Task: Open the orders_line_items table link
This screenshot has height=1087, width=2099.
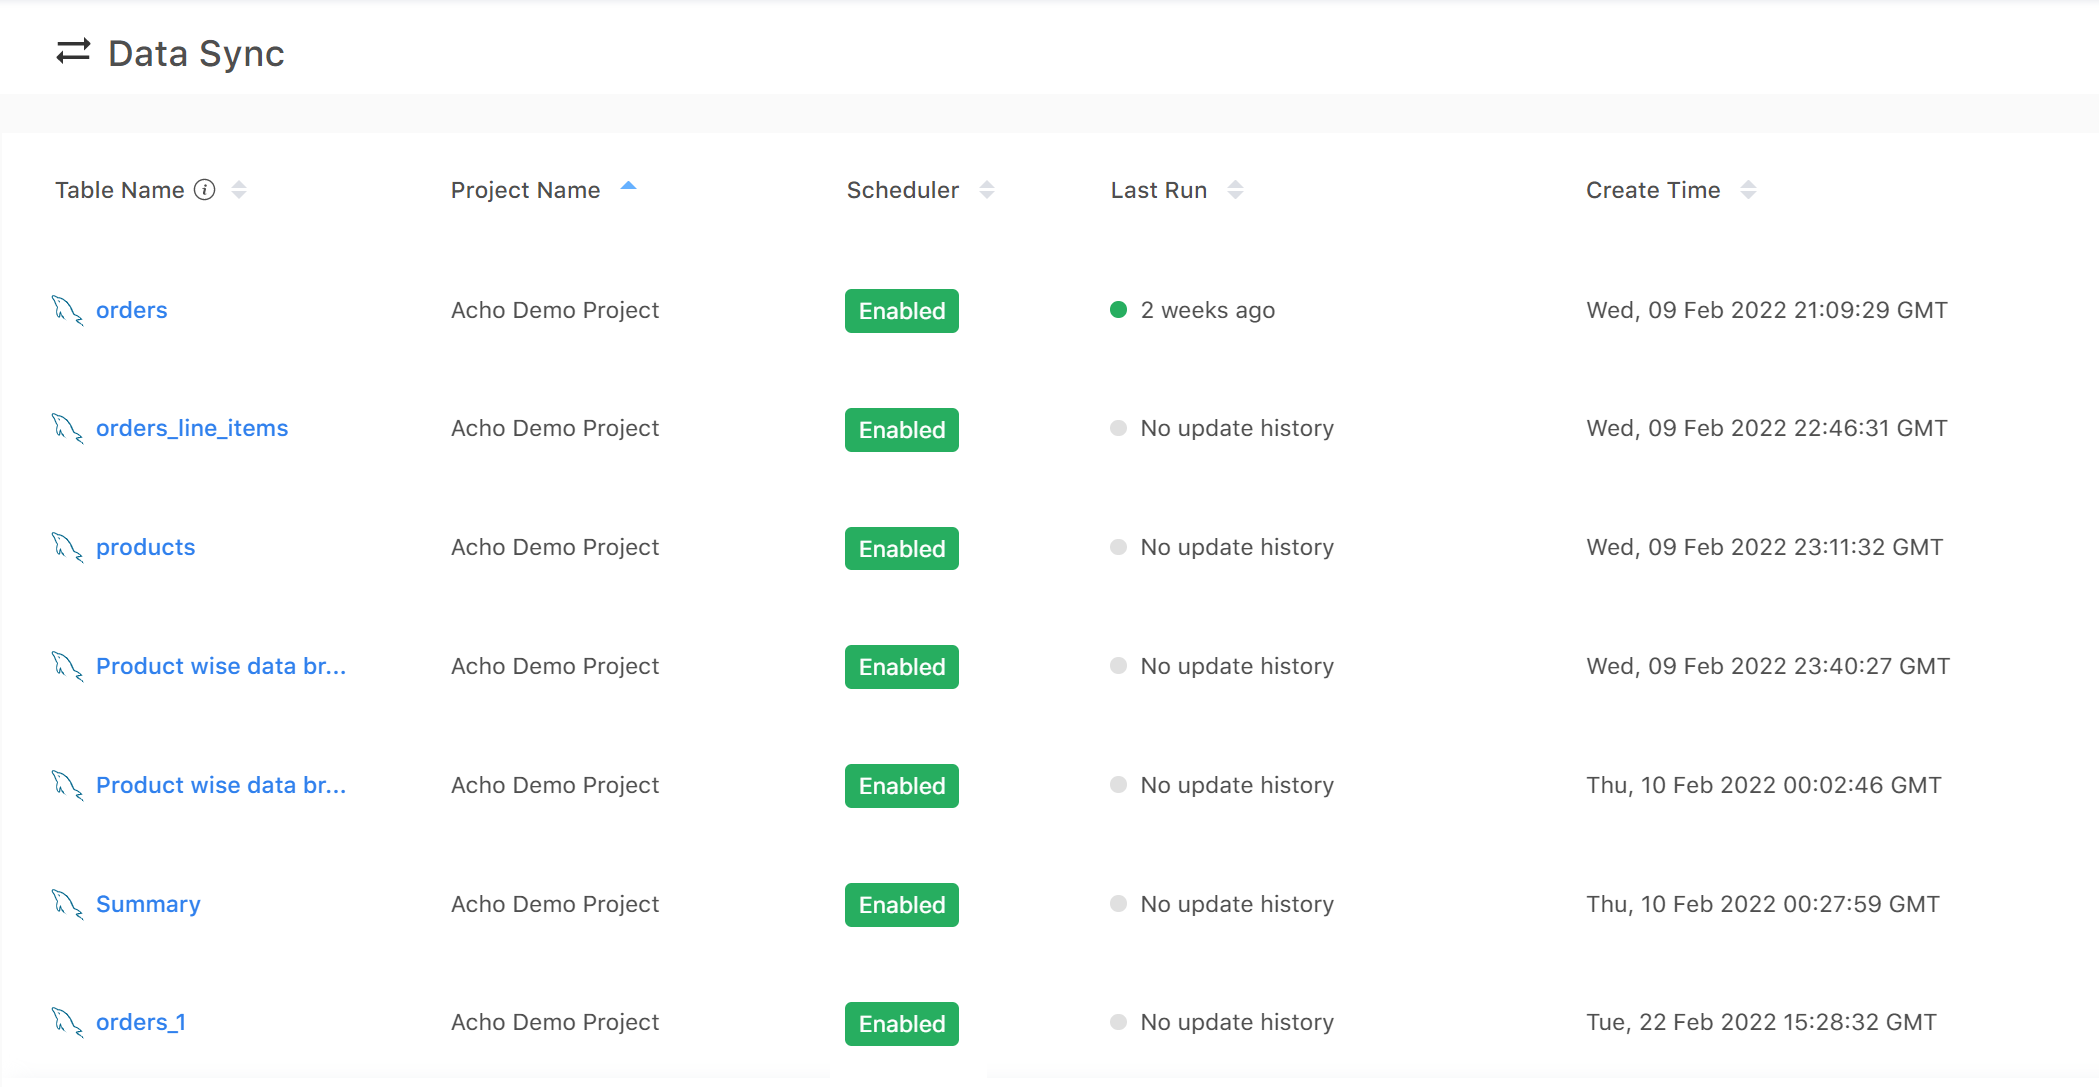Action: 192,428
